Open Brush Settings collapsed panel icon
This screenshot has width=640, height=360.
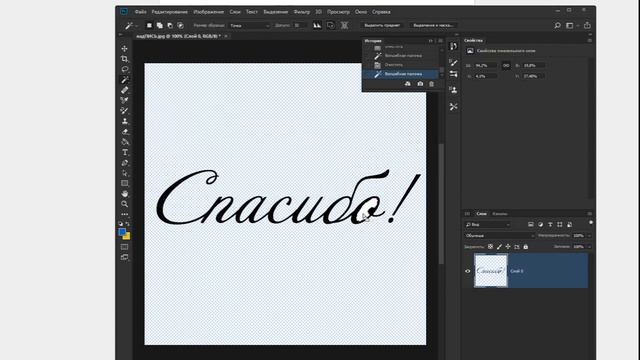(453, 62)
